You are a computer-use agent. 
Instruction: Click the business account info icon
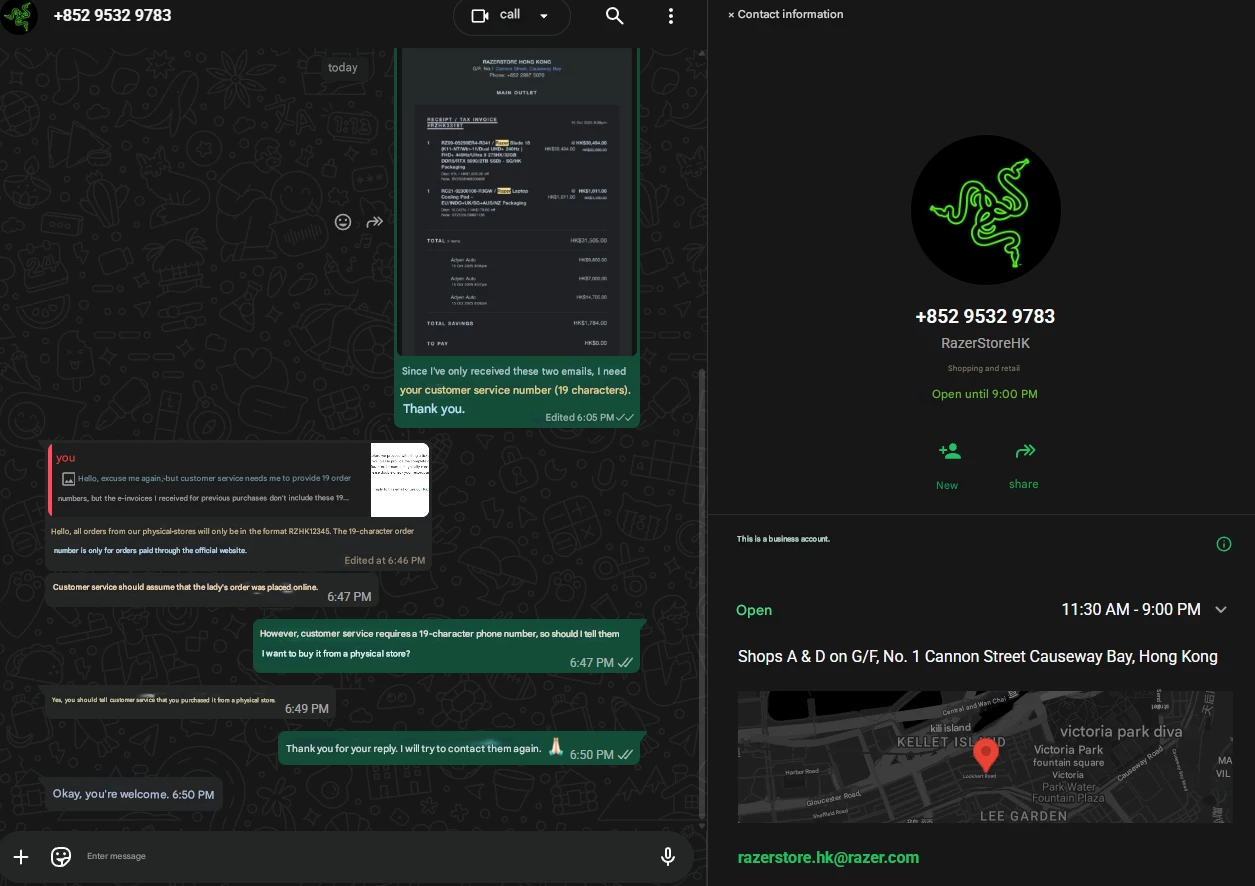[1224, 545]
